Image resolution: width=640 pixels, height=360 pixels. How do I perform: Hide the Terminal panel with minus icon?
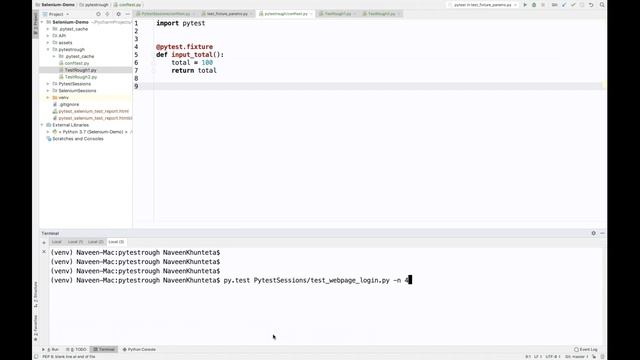pos(602,233)
